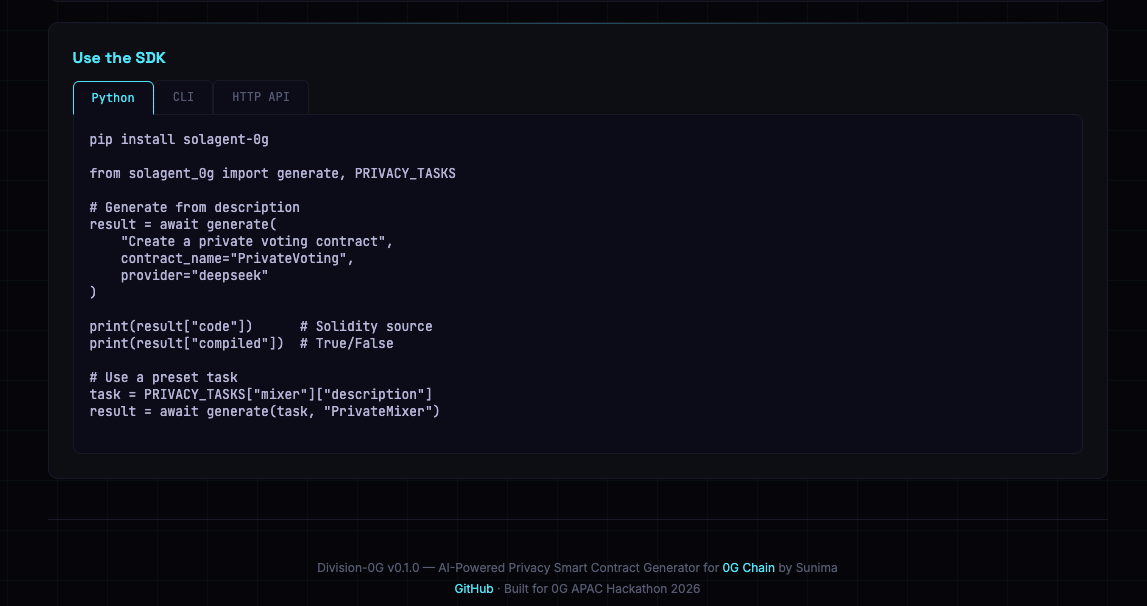Image resolution: width=1147 pixels, height=606 pixels.
Task: Click the print(result["compiled"]) statement
Action: (x=186, y=344)
